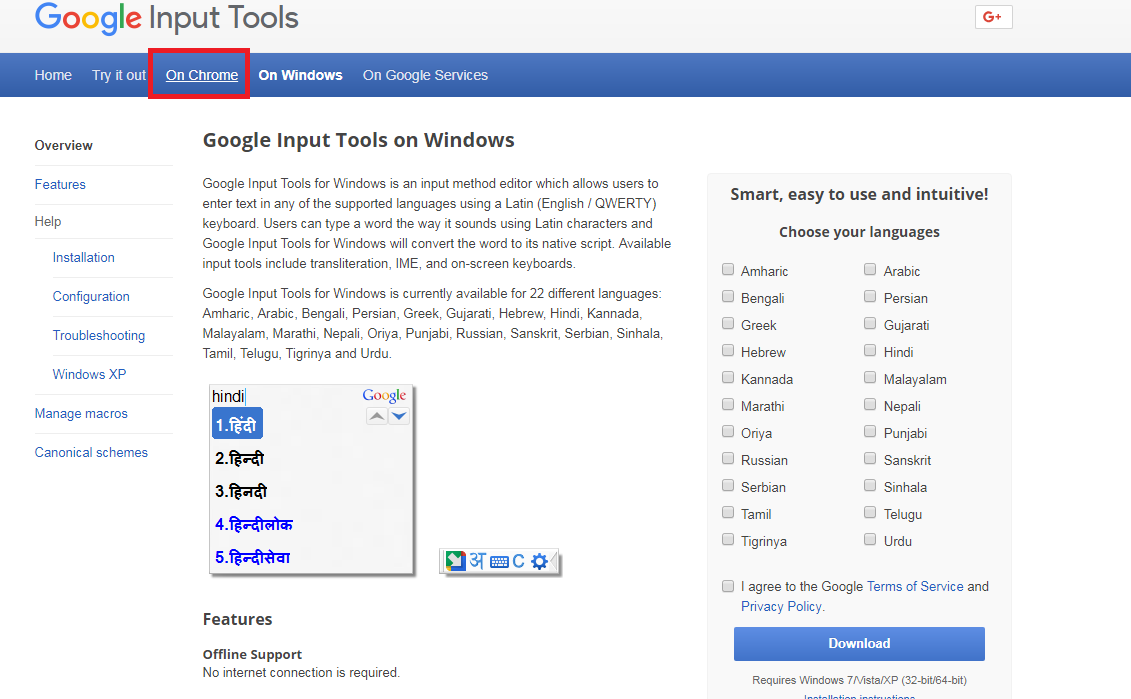The height and width of the screenshot is (699, 1131).
Task: Click 'Smart, easy to use and intuitive!' heading
Action: click(859, 194)
